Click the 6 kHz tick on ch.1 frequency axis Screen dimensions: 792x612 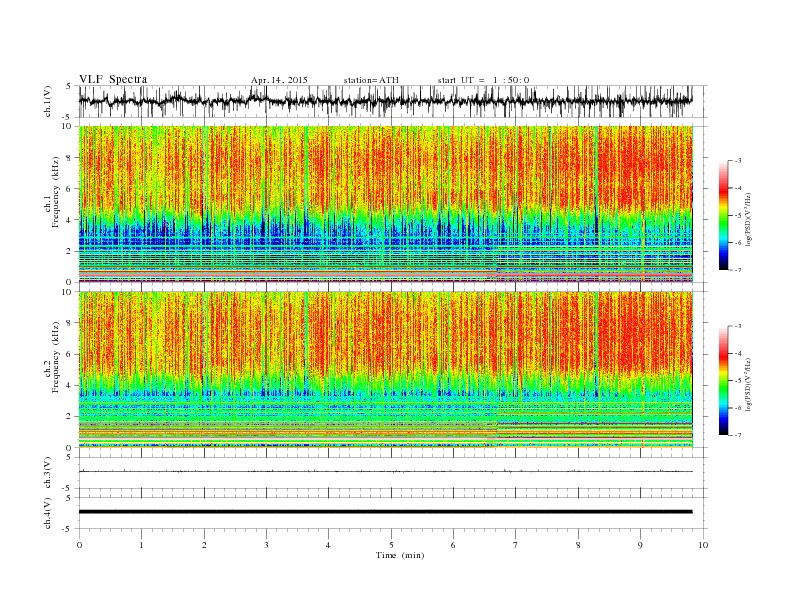pos(70,189)
